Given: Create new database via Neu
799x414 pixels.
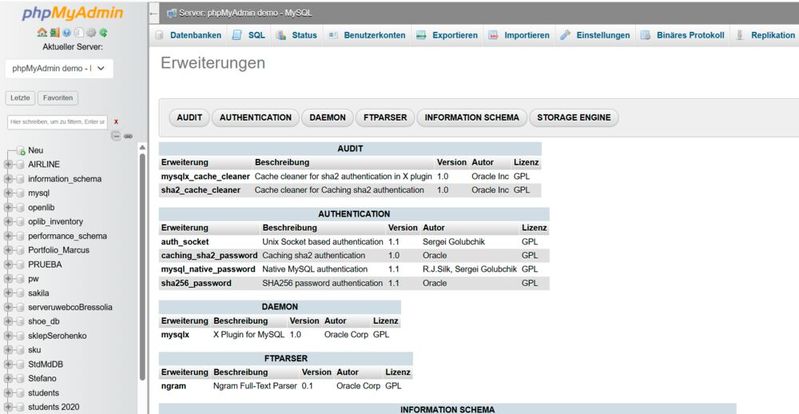Looking at the screenshot, I should point(36,150).
